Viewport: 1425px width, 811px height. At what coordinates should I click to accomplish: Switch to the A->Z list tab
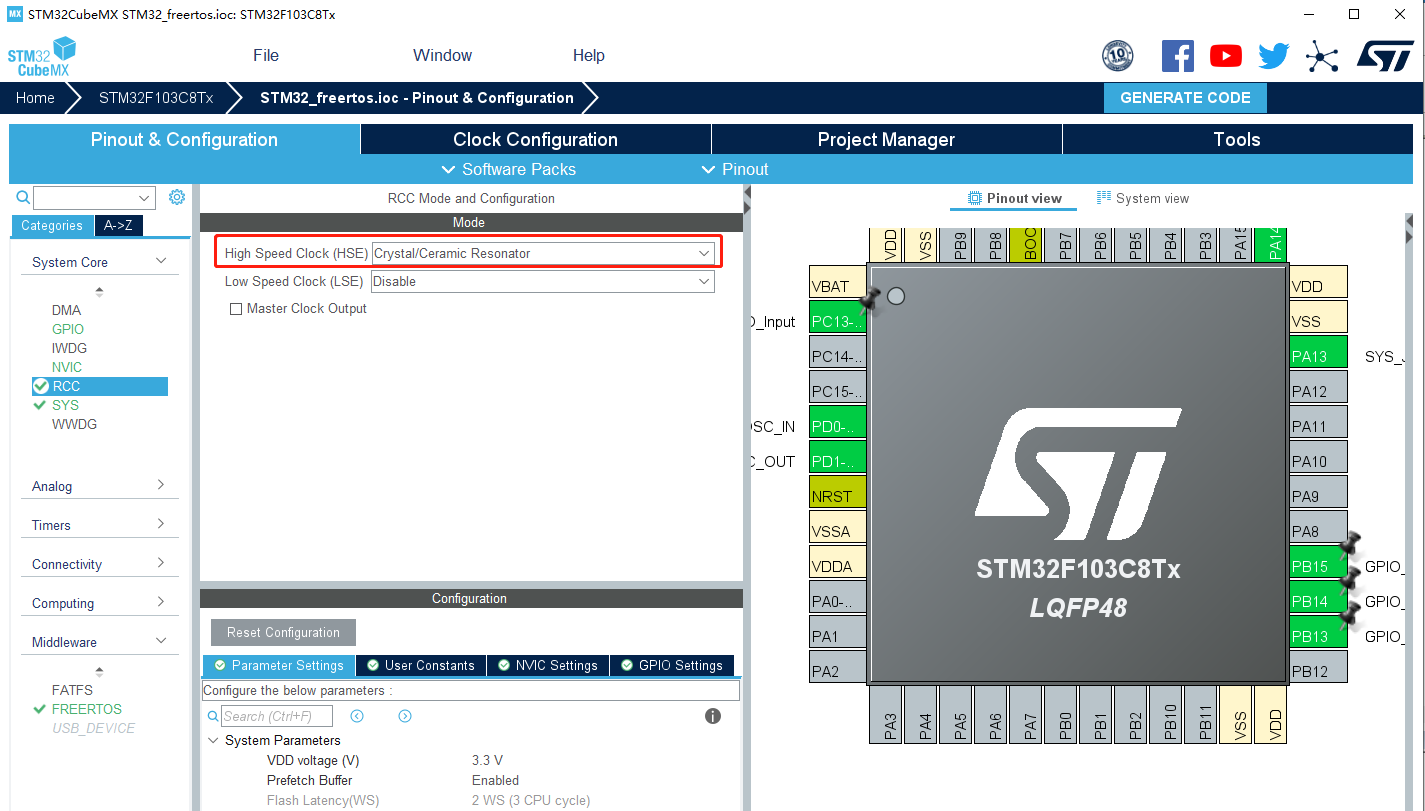[x=118, y=226]
